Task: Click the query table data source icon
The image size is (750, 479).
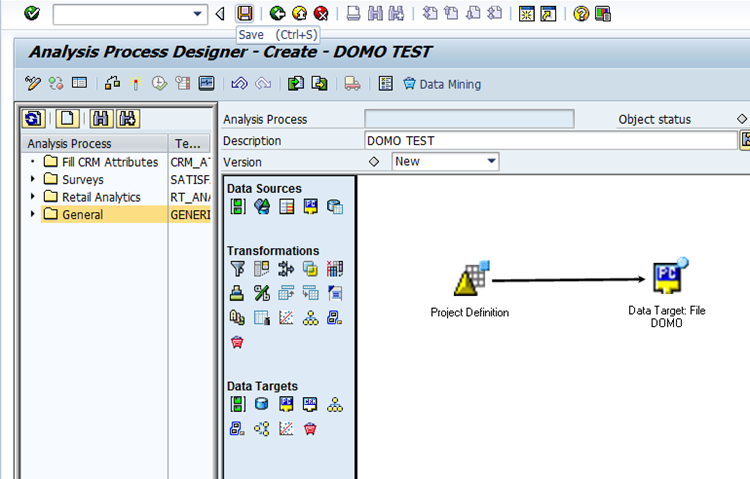Action: pyautogui.click(x=287, y=207)
